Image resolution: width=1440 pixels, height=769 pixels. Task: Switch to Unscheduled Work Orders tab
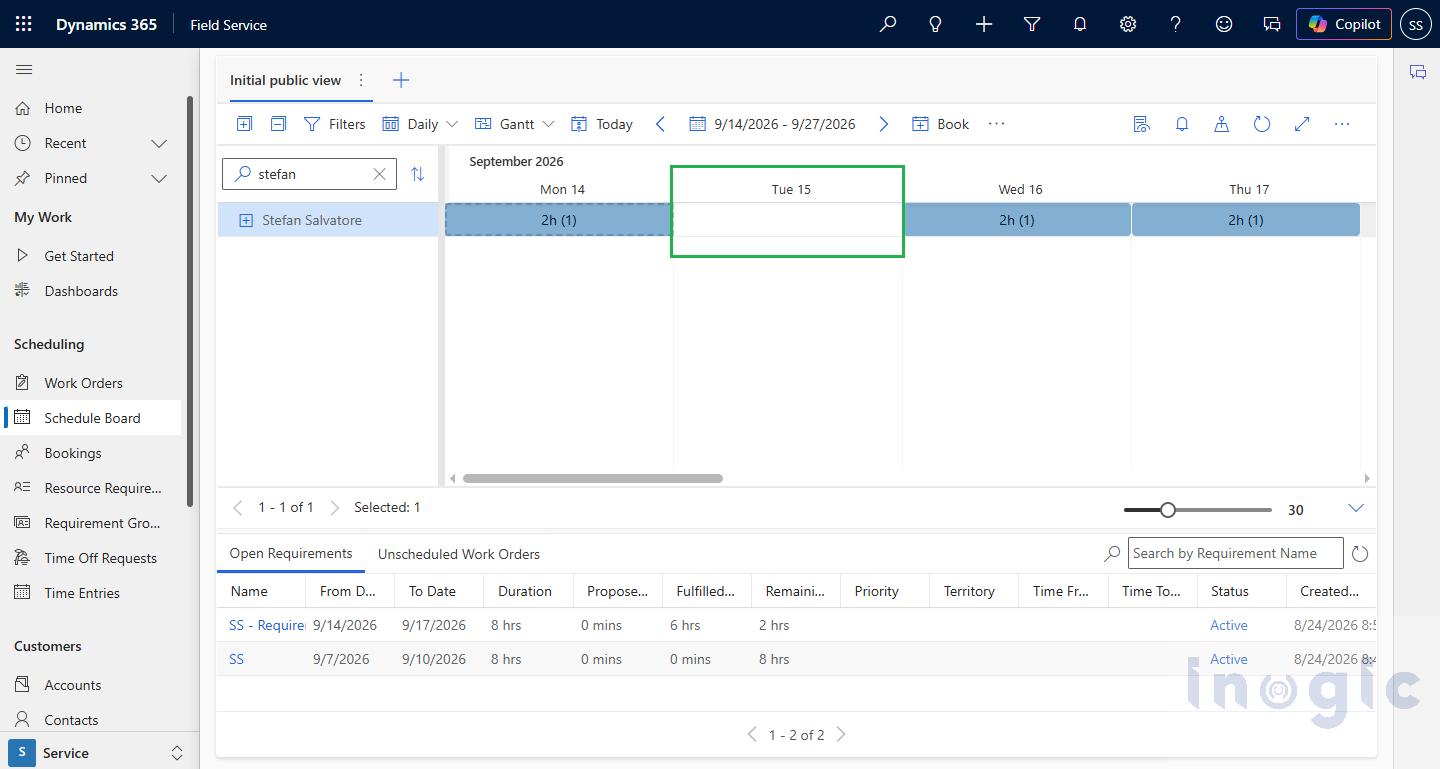(459, 554)
